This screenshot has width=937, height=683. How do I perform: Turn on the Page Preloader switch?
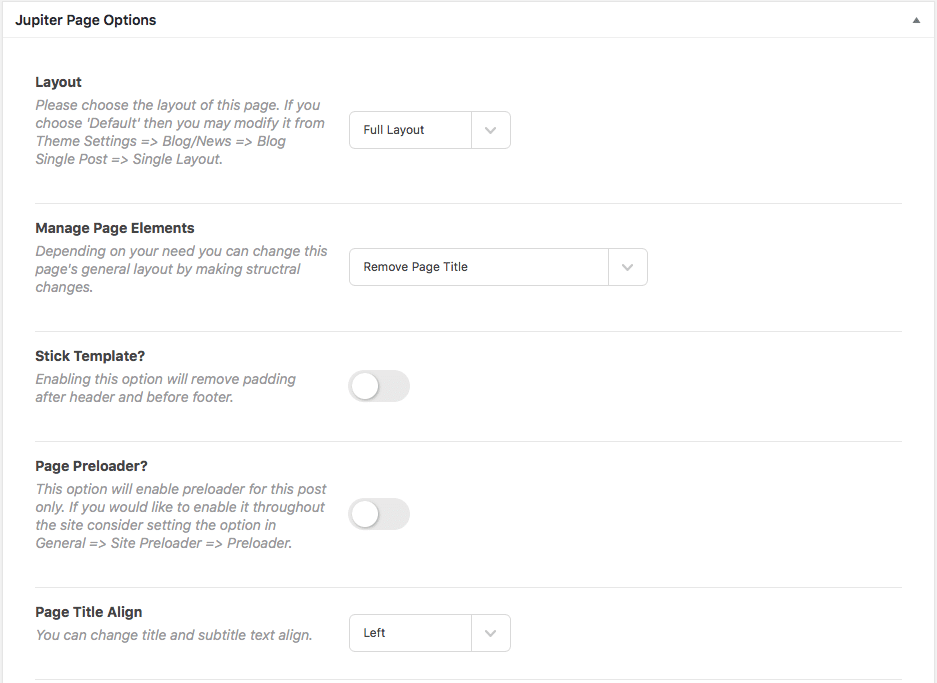pos(379,514)
